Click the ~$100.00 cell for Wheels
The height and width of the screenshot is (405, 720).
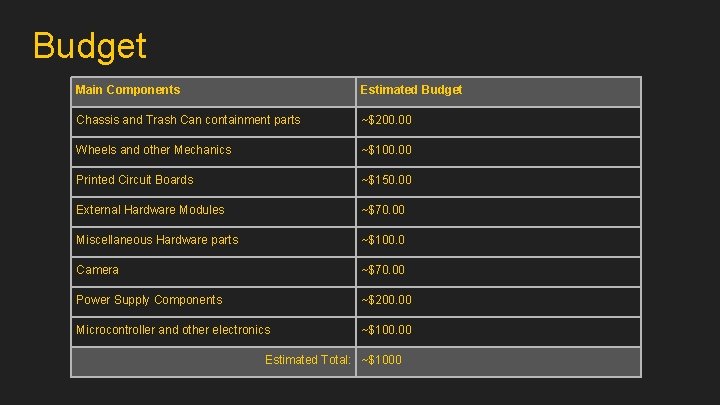pyautogui.click(x=386, y=150)
